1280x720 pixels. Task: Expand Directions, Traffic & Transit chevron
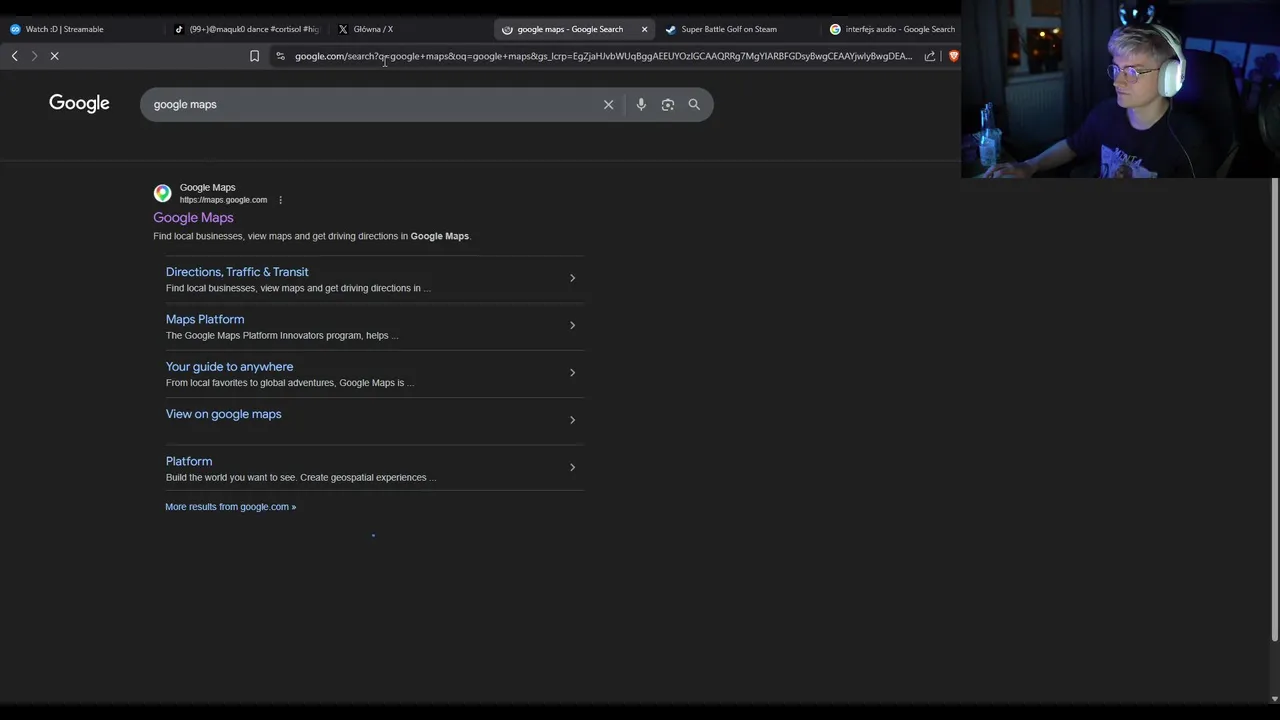coord(572,278)
